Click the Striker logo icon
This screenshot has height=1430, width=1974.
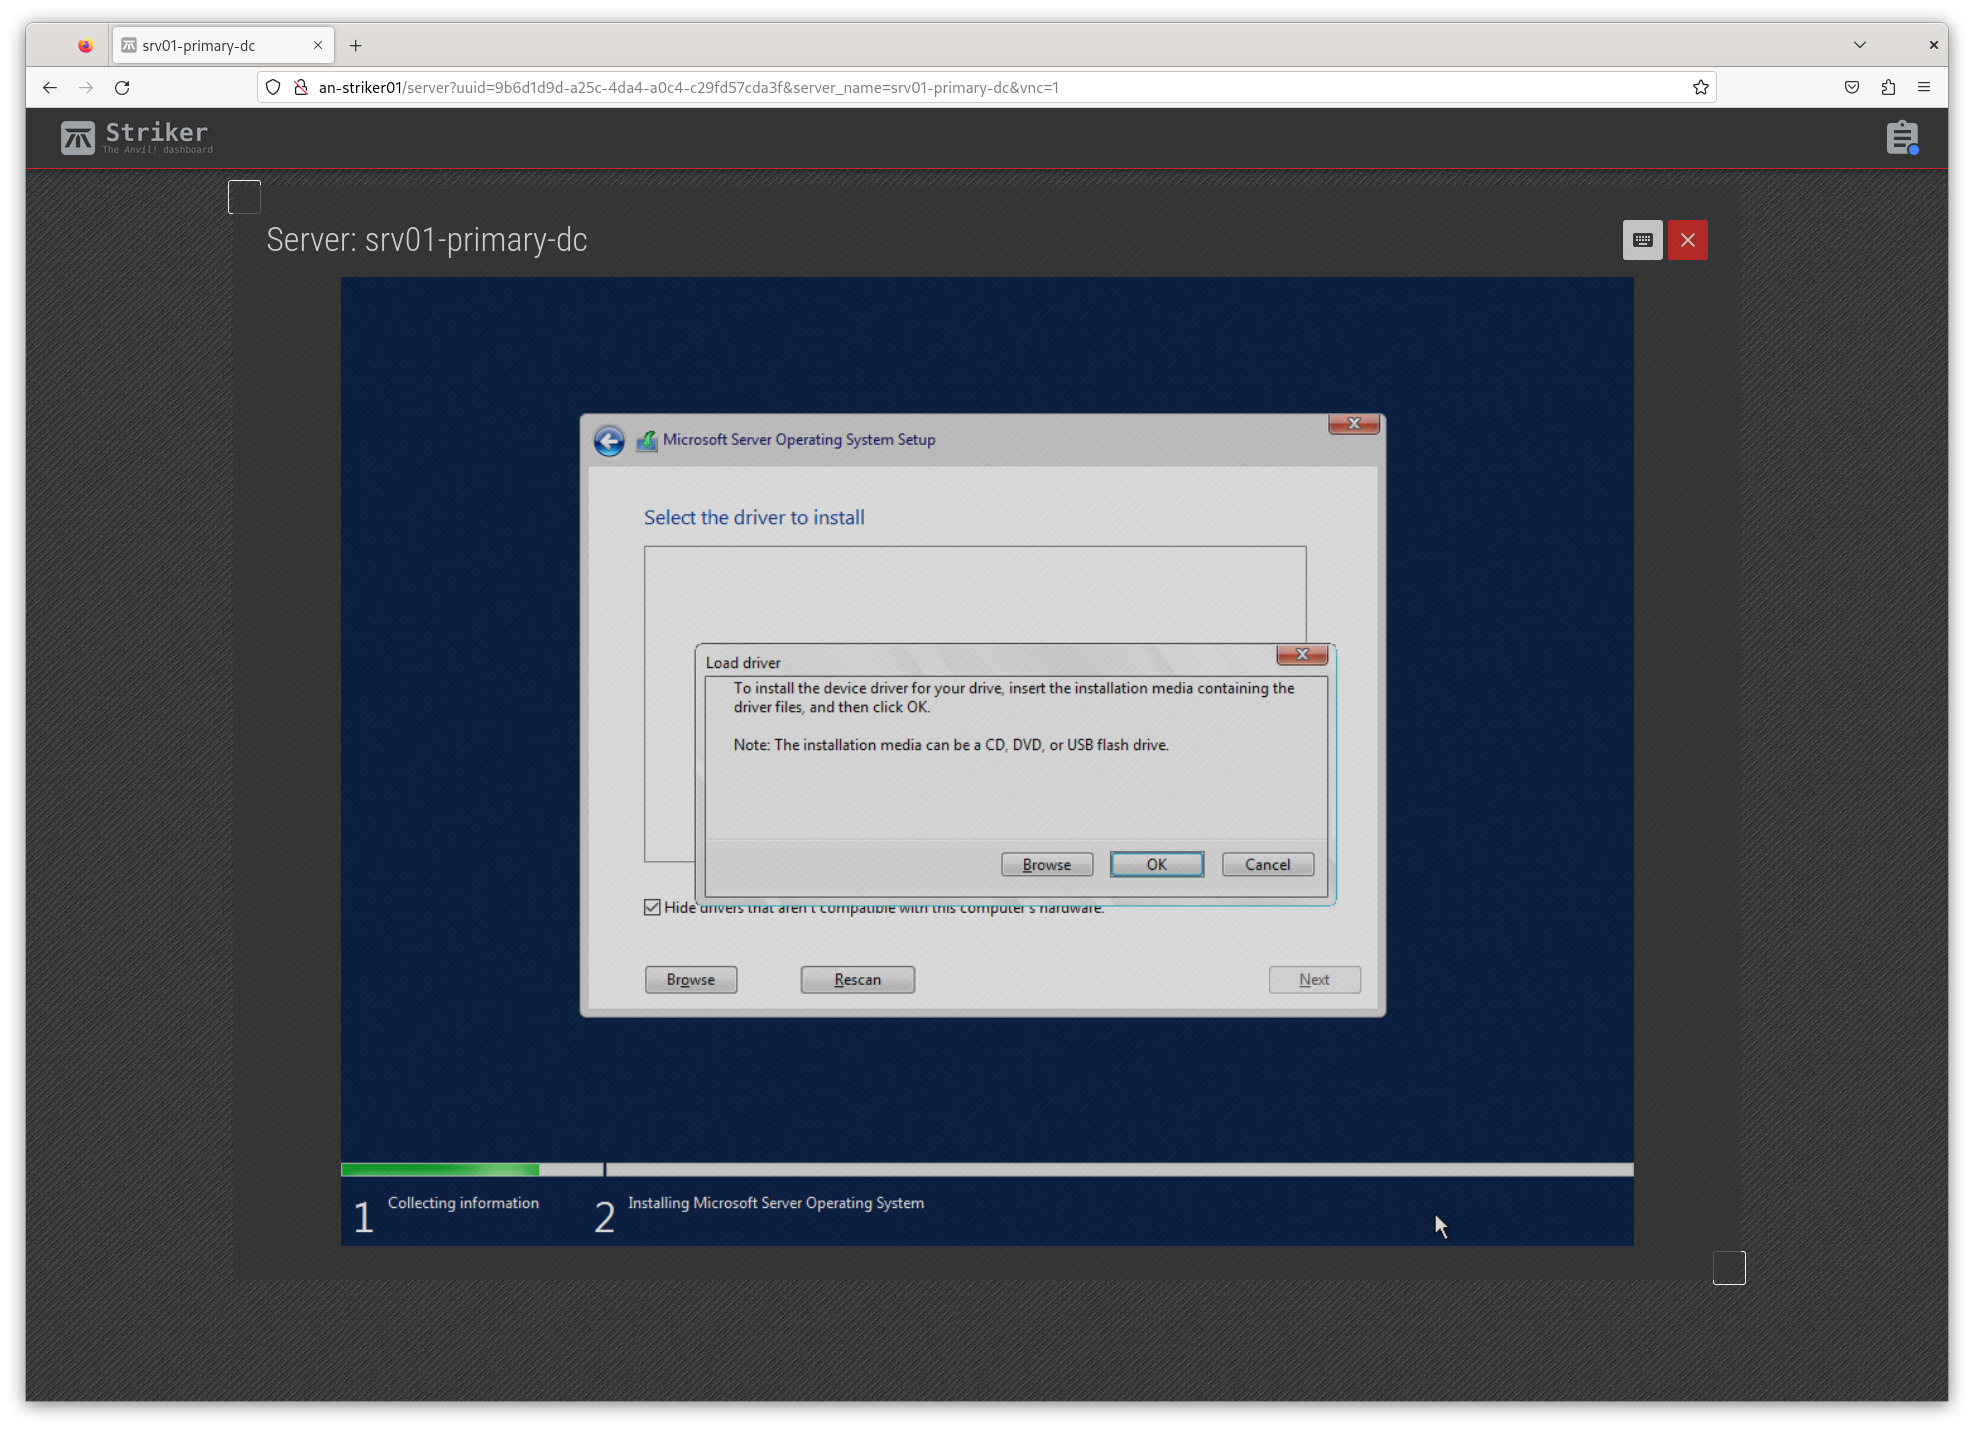tap(78, 137)
